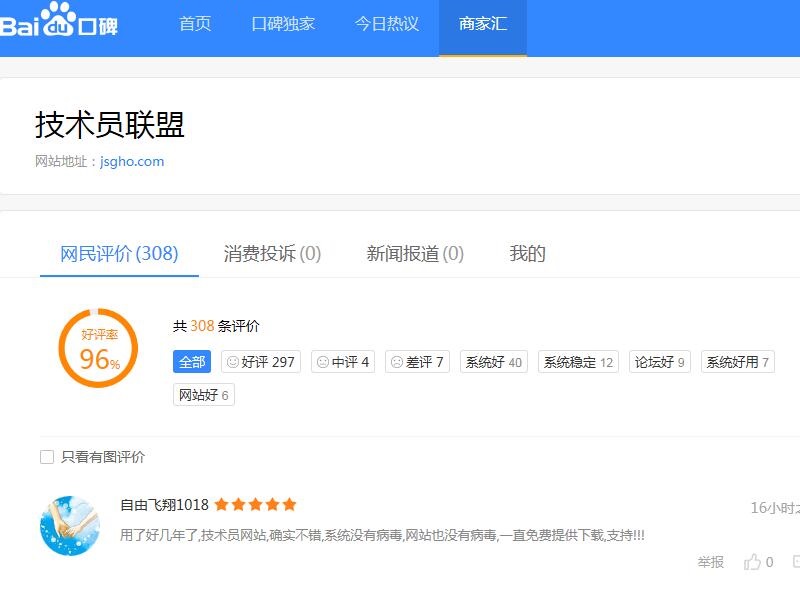Switch to the 消费投诉 (0) tab
This screenshot has width=800, height=600.
(272, 254)
